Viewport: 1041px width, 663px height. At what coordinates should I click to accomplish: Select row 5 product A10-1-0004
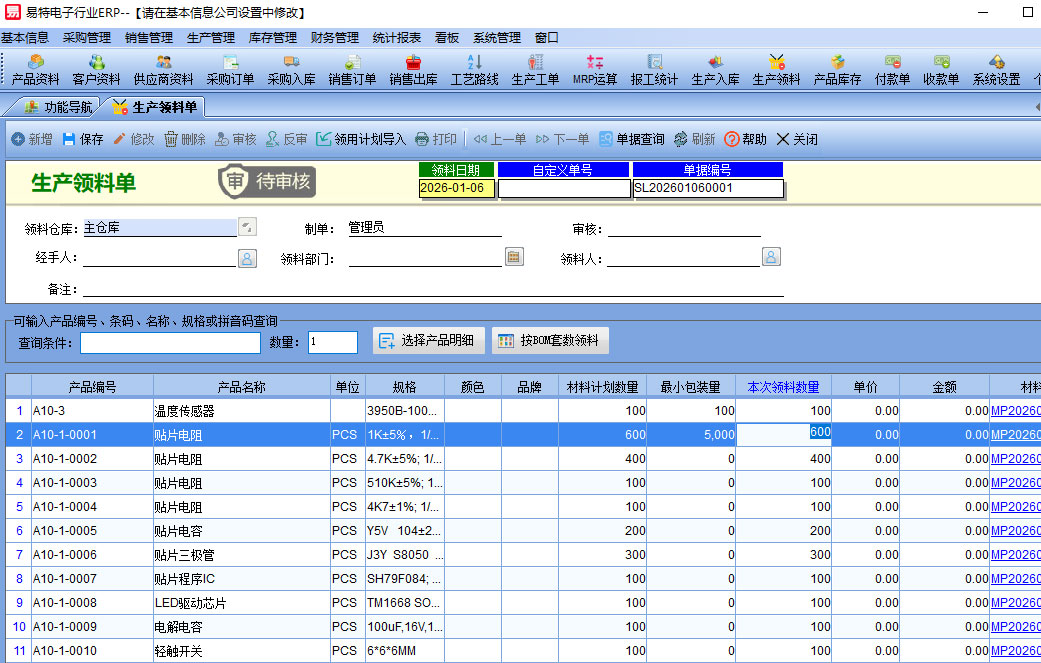(92, 507)
